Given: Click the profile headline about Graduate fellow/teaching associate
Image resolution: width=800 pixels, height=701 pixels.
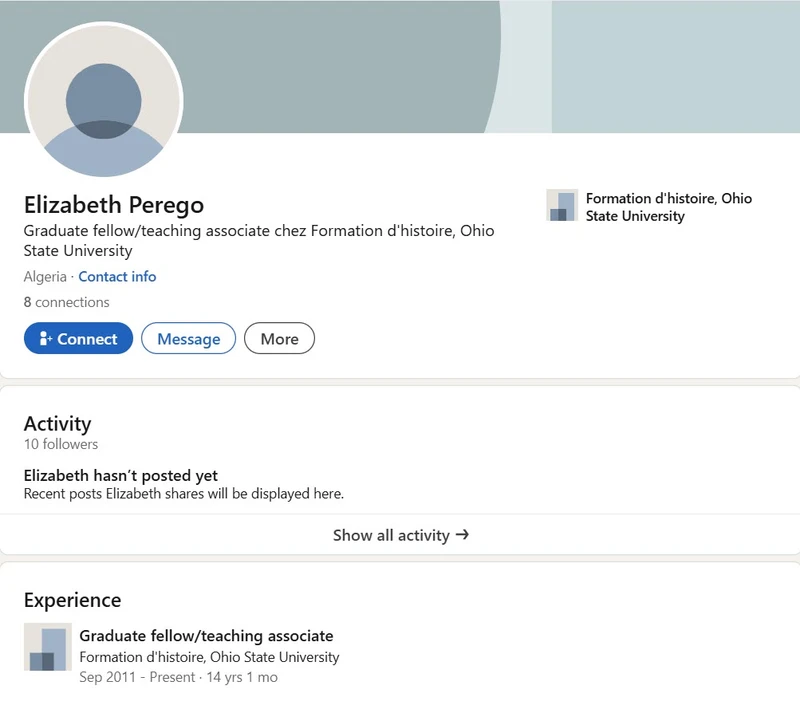Looking at the screenshot, I should 259,240.
